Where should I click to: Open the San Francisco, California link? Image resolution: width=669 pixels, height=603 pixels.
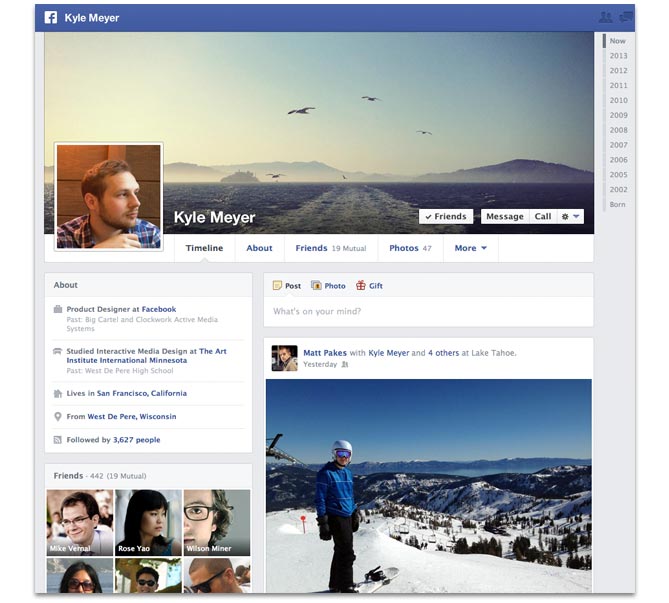tap(142, 393)
